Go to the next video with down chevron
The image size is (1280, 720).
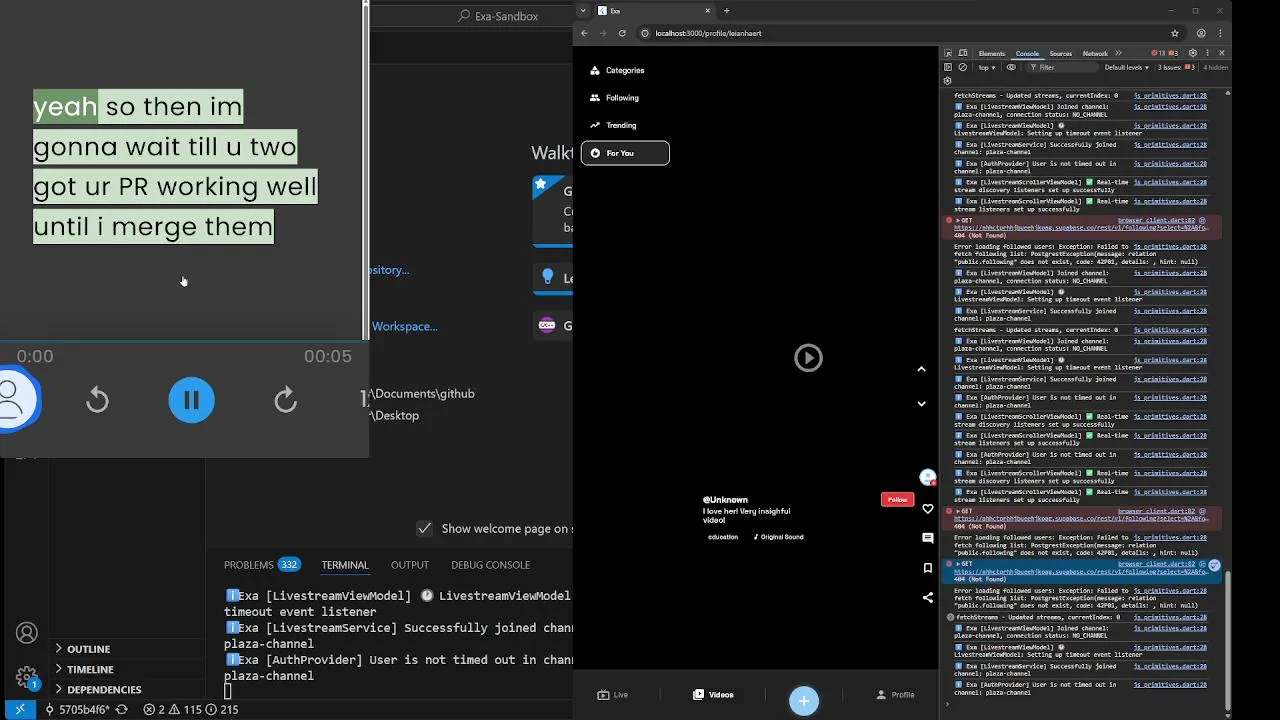pos(921,404)
